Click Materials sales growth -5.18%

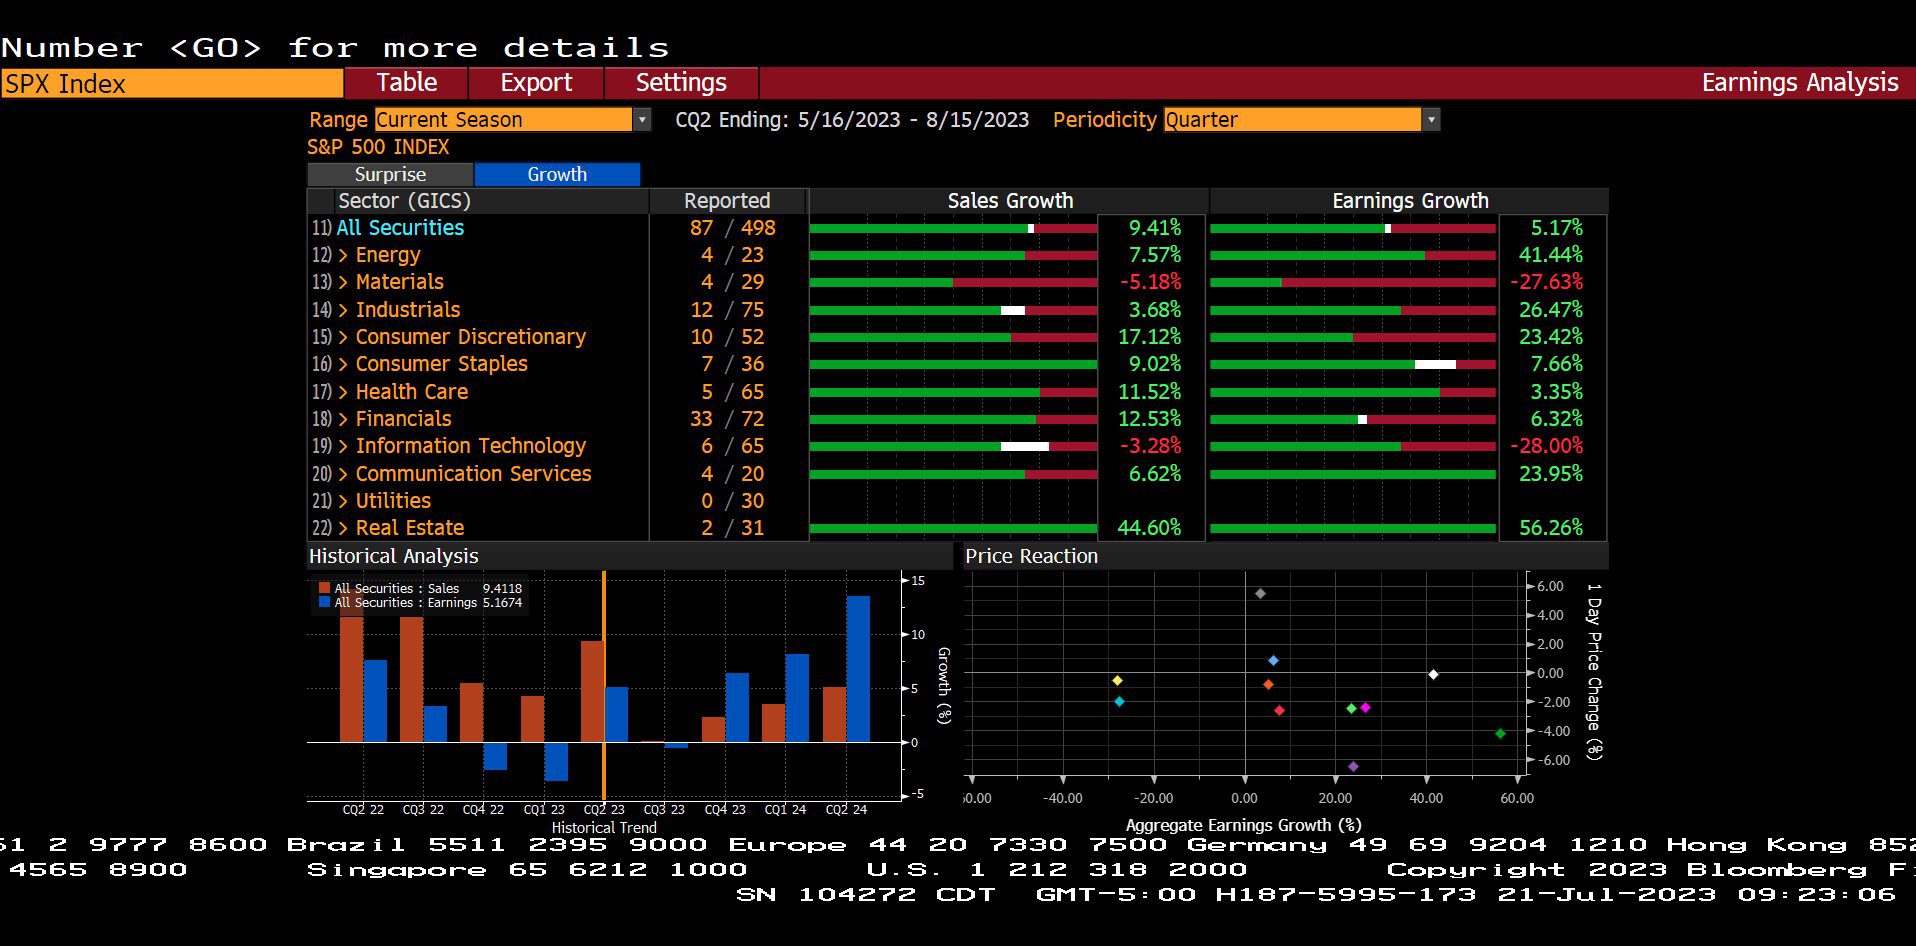coord(1150,282)
